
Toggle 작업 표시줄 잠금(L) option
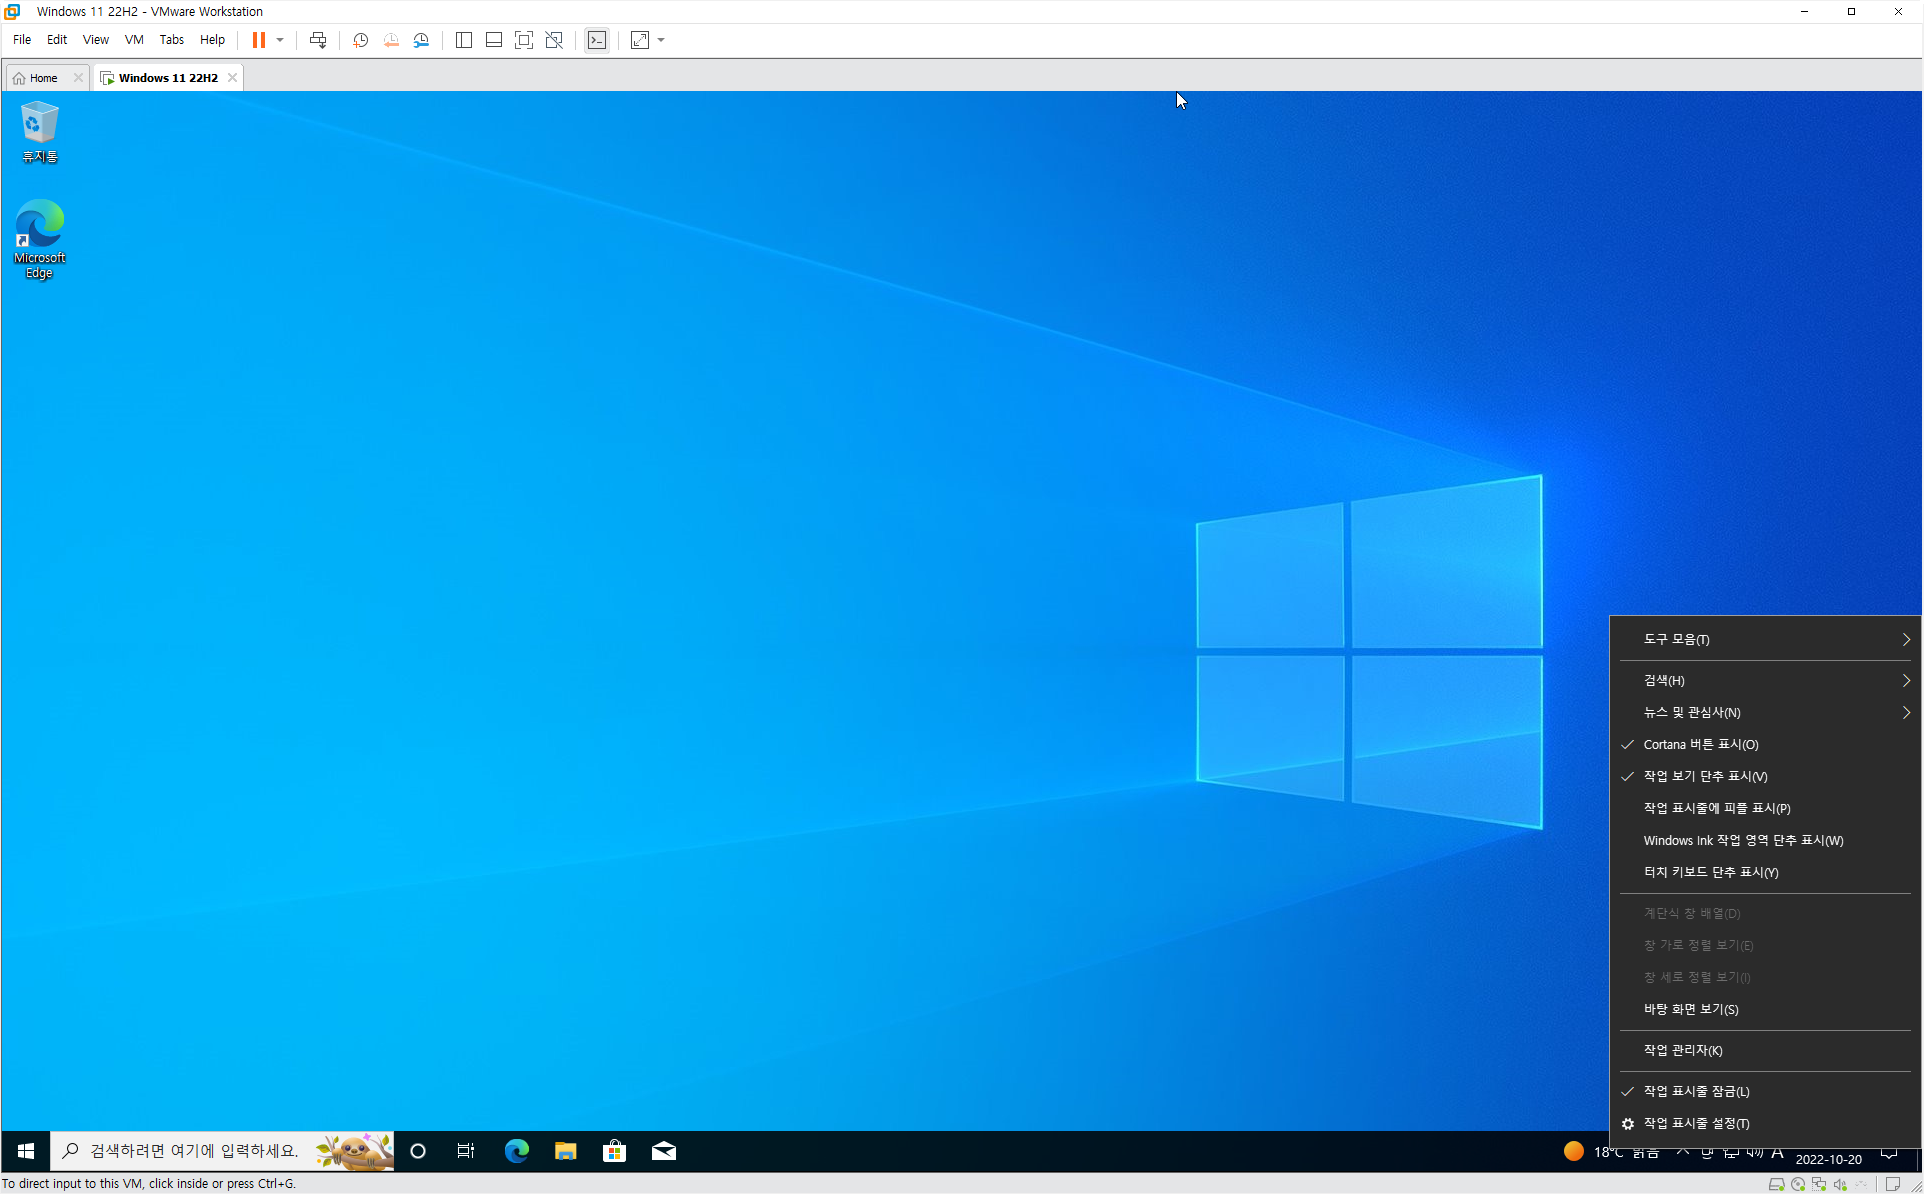(1696, 1091)
